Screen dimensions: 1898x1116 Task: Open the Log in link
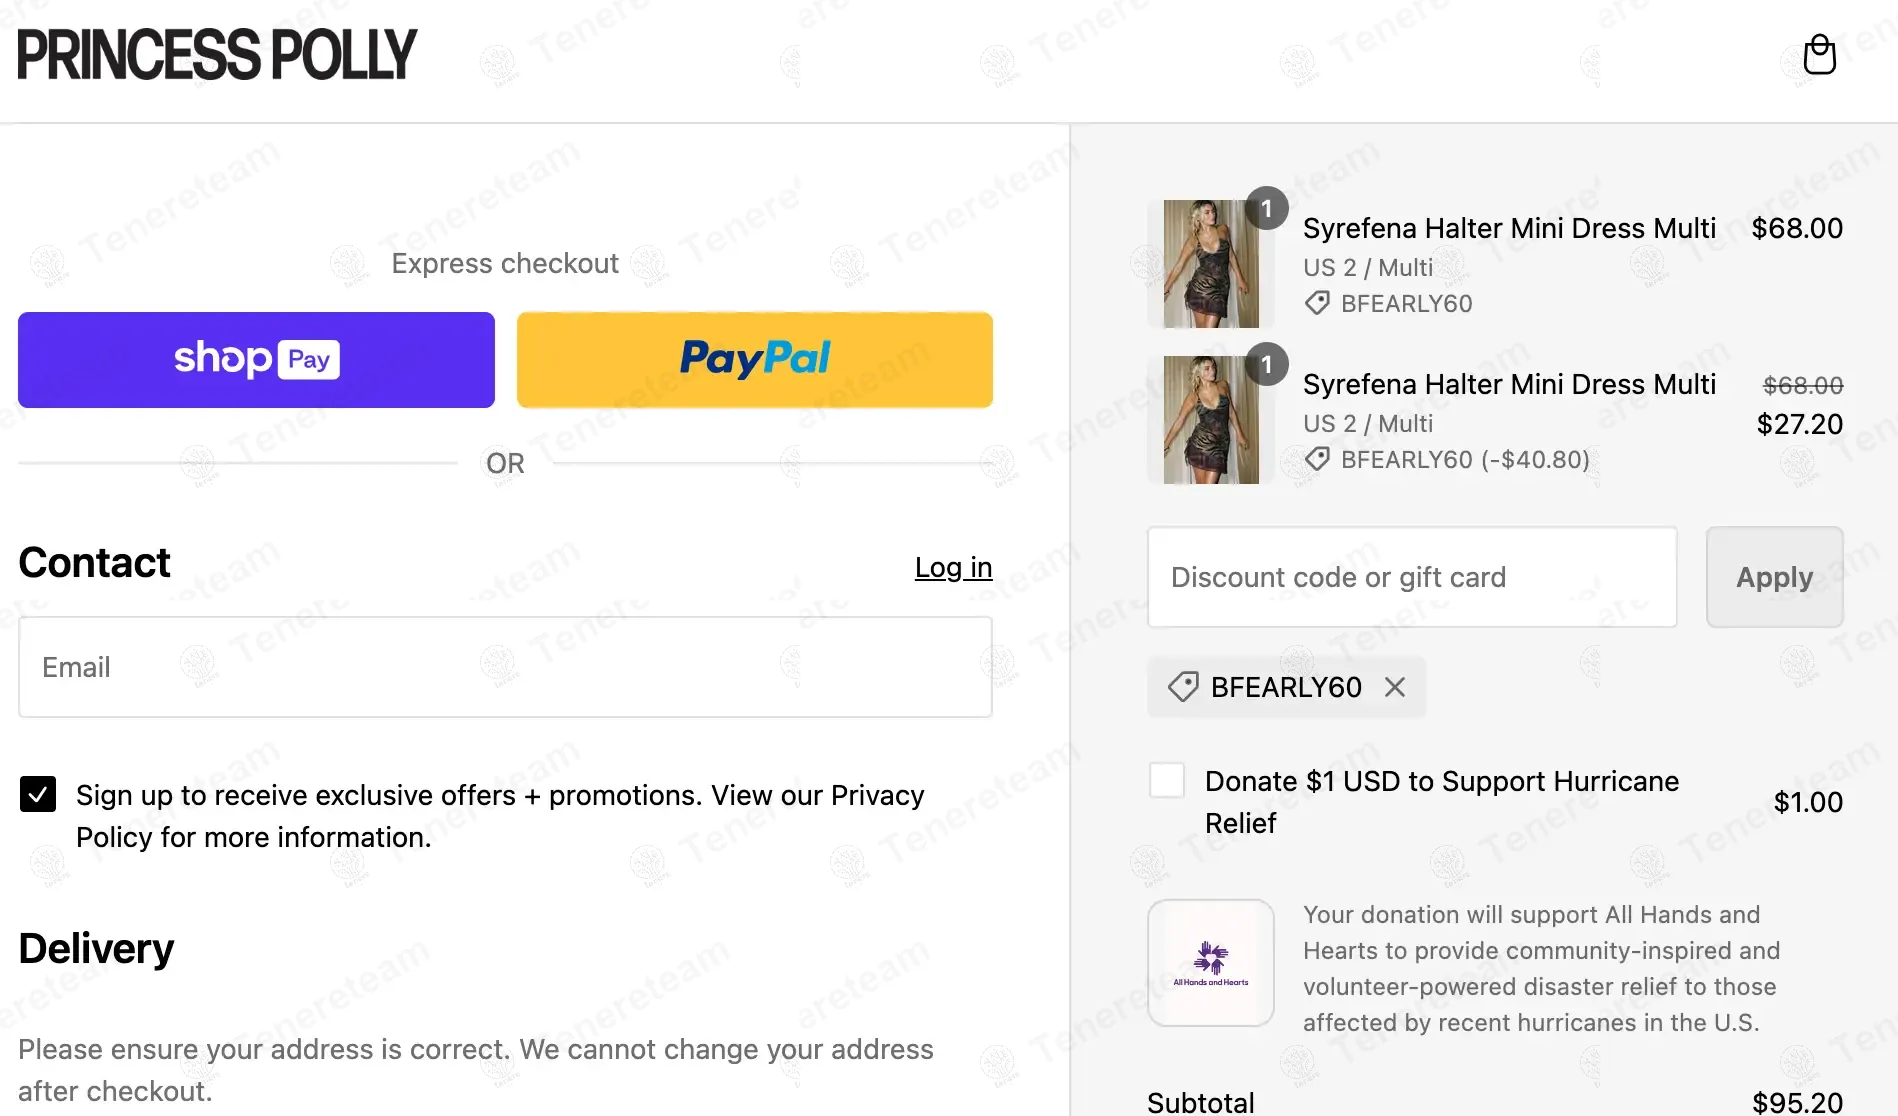point(953,567)
